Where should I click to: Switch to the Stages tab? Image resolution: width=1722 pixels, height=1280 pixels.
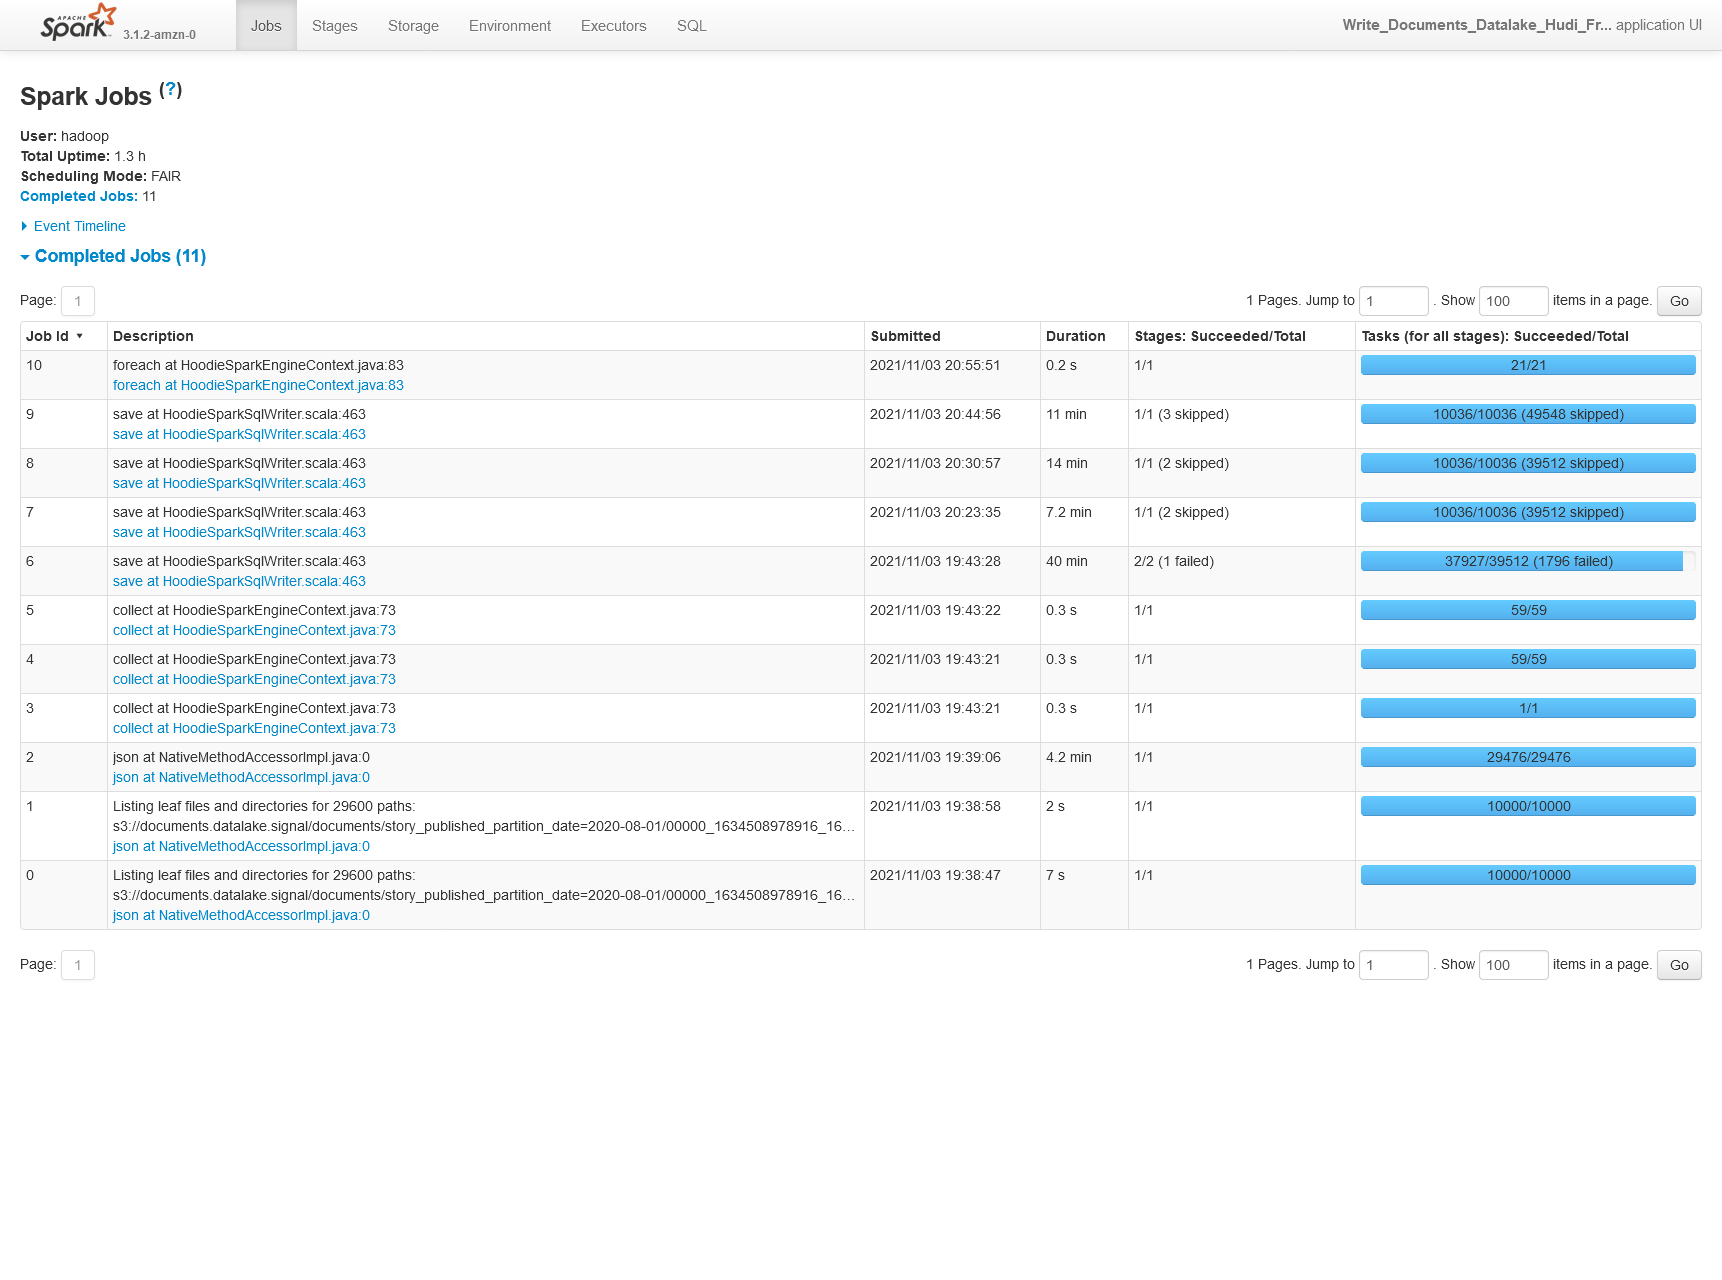coord(334,25)
